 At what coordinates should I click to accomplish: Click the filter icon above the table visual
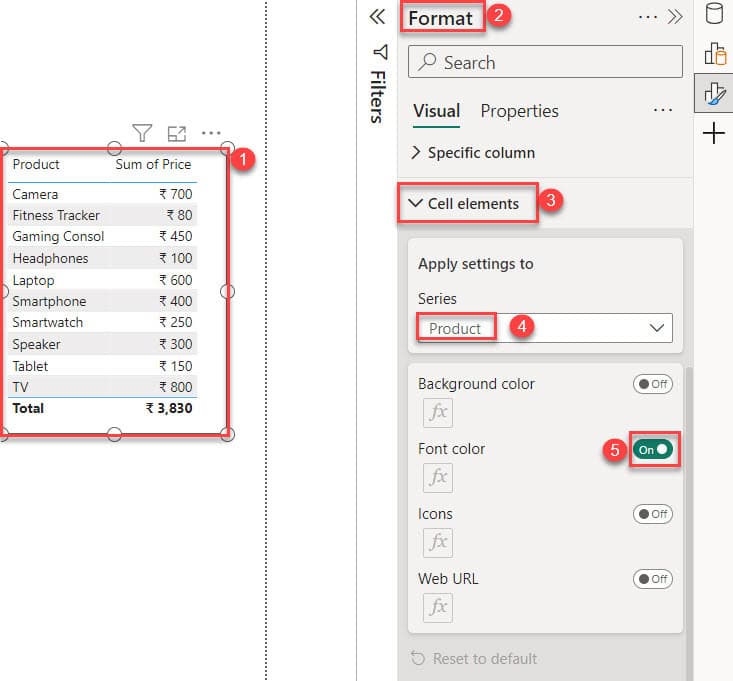pyautogui.click(x=142, y=133)
